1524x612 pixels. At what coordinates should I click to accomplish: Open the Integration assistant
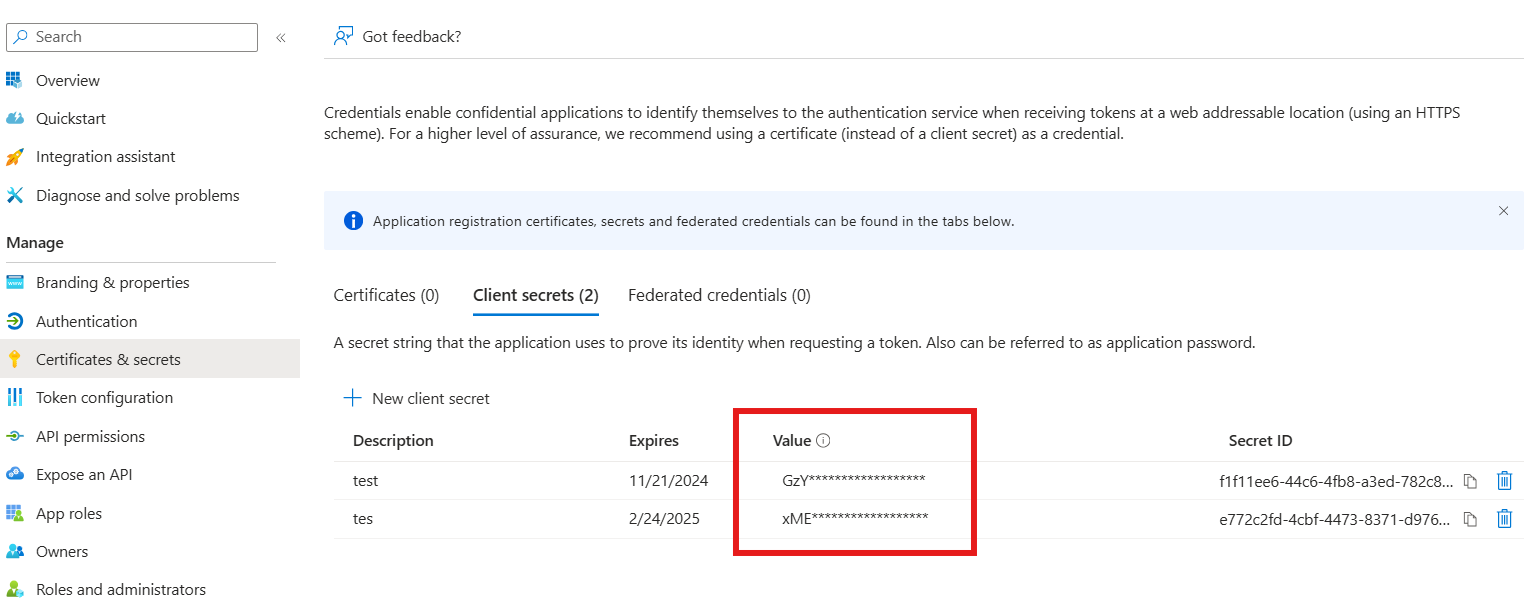[x=105, y=156]
